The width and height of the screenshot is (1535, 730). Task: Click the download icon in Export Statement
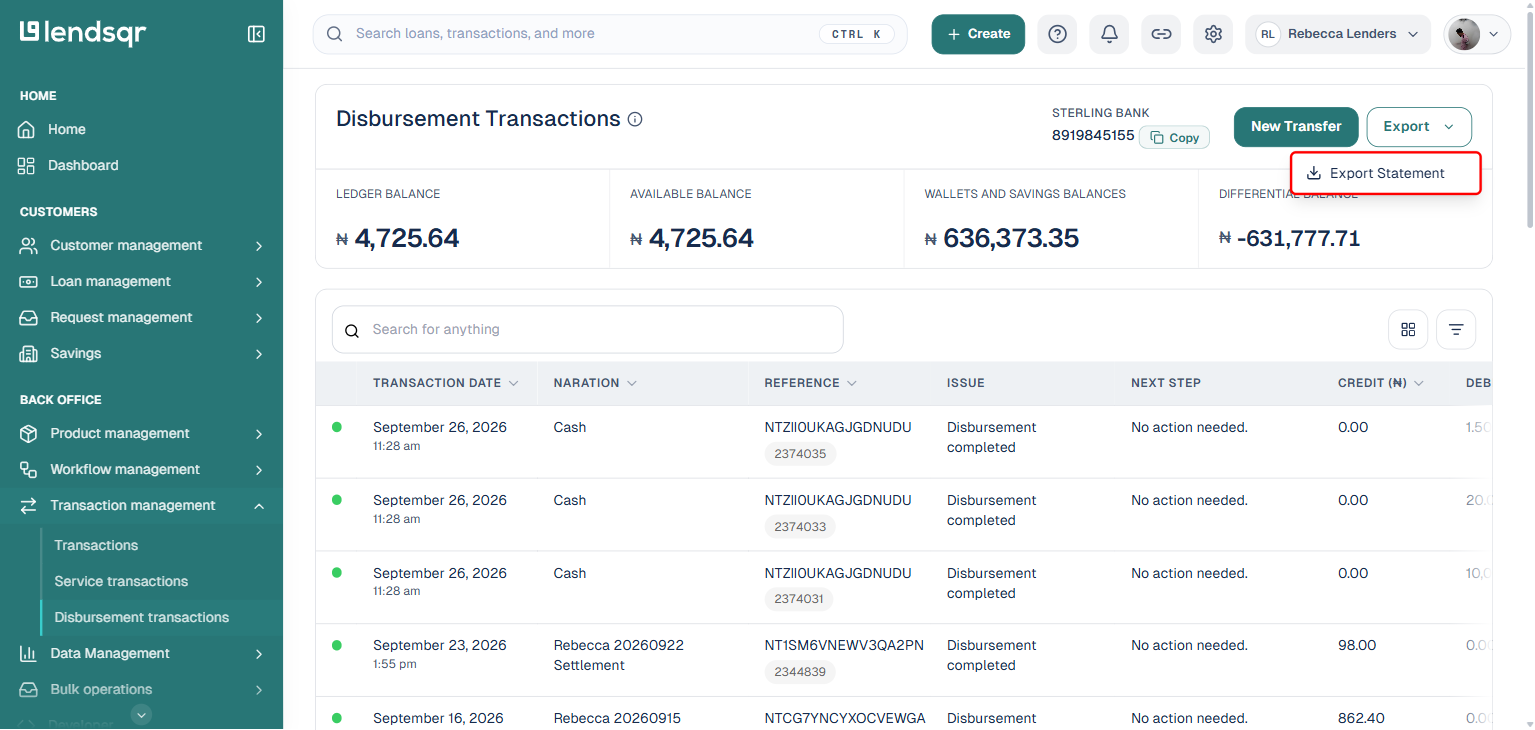pyautogui.click(x=1314, y=173)
